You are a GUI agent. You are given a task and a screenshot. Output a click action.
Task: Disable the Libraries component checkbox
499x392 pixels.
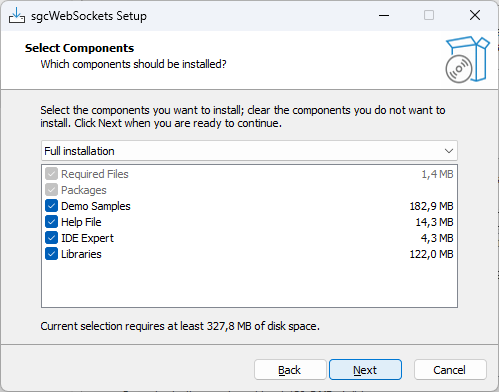tap(51, 254)
